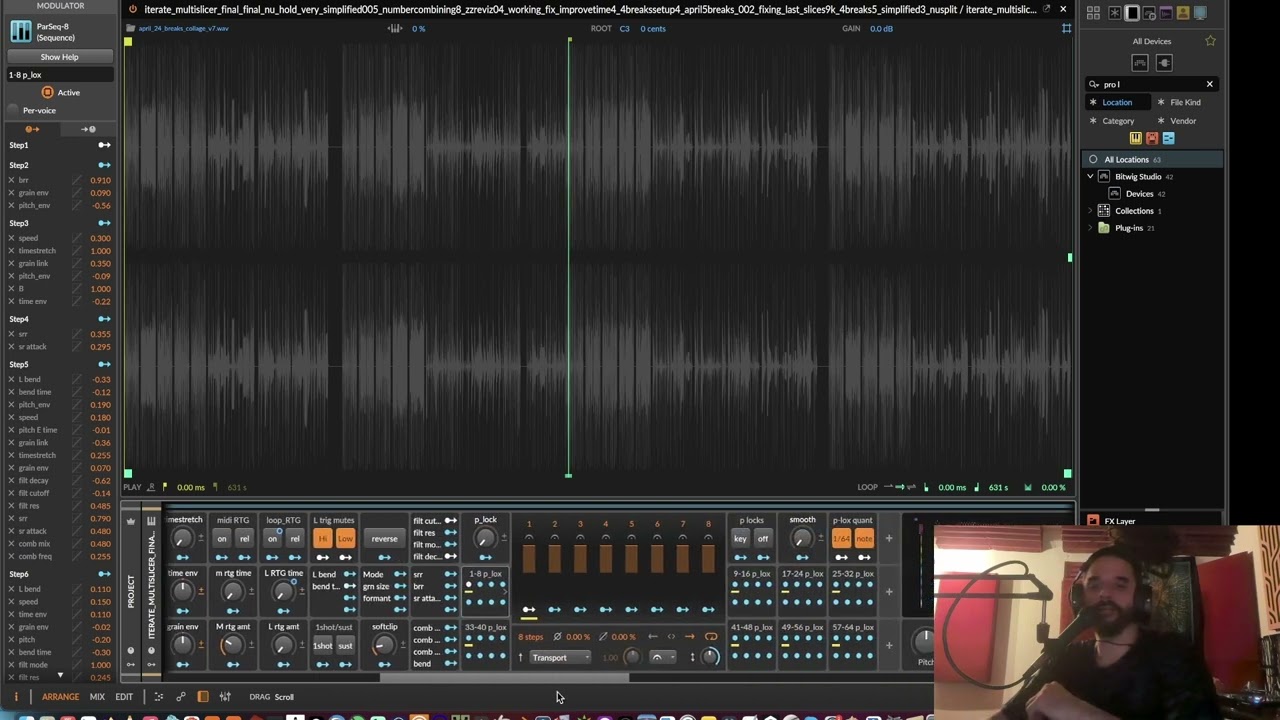Viewport: 1280px width, 720px height.
Task: Click the GAIN 0.0 dB value
Action: click(x=881, y=28)
